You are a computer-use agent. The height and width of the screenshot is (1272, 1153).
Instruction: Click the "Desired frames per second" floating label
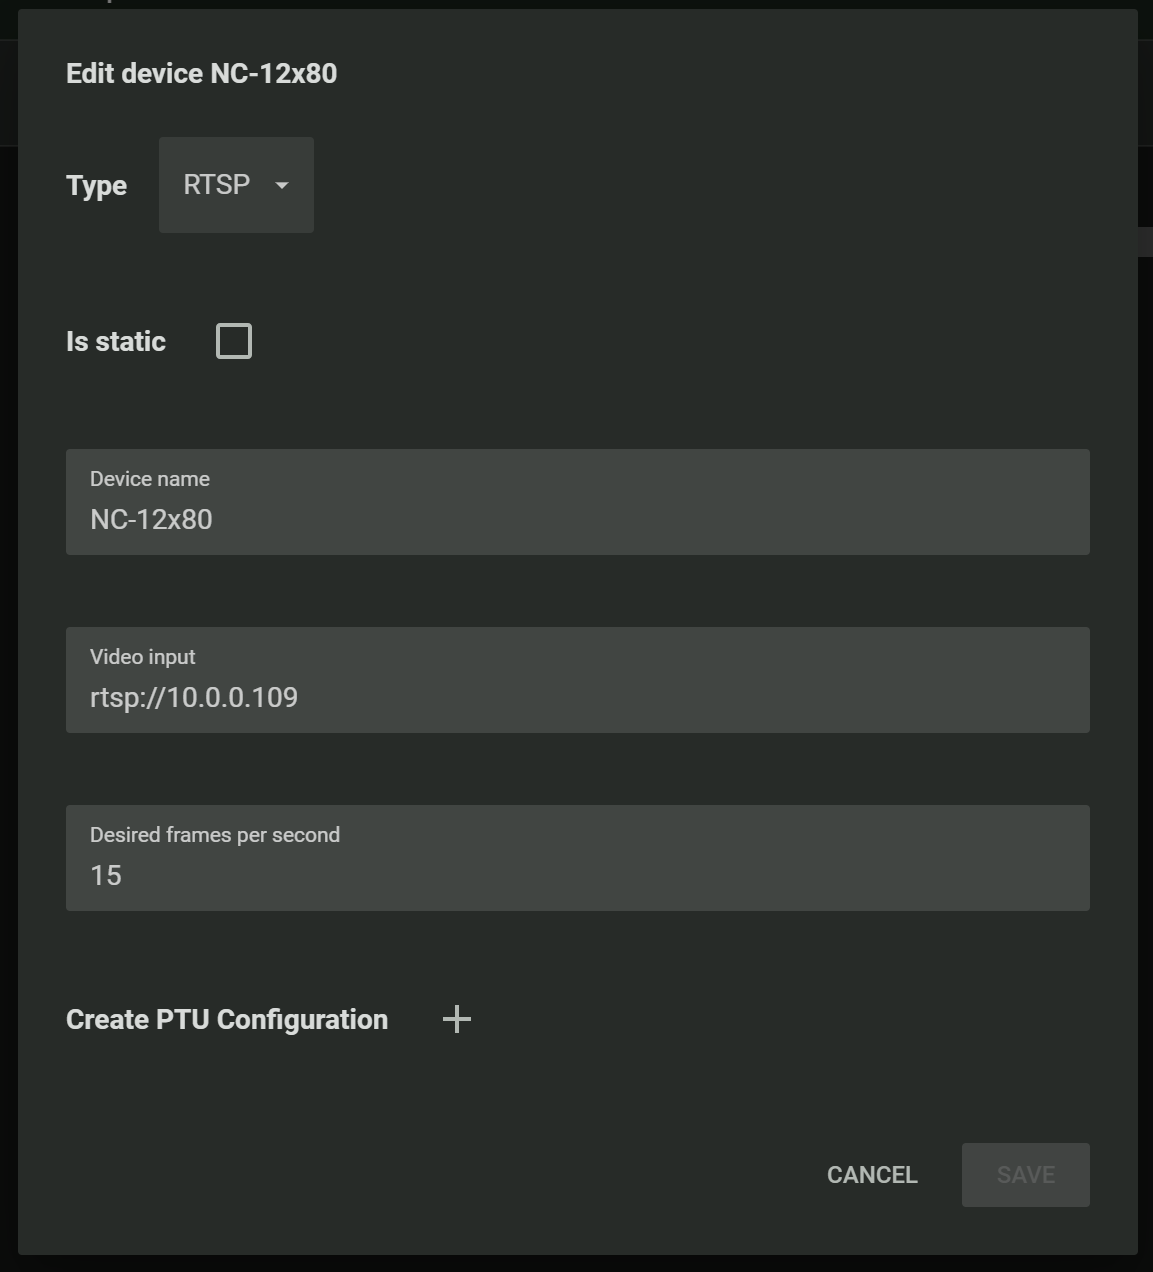click(x=215, y=835)
